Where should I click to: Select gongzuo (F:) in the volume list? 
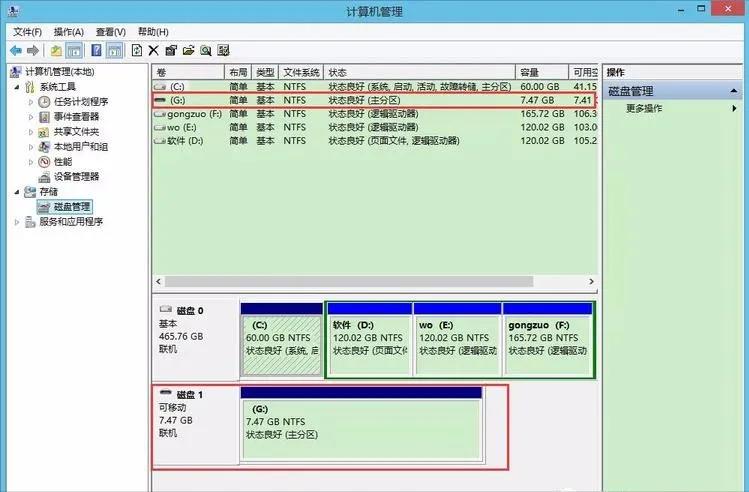[x=375, y=114]
